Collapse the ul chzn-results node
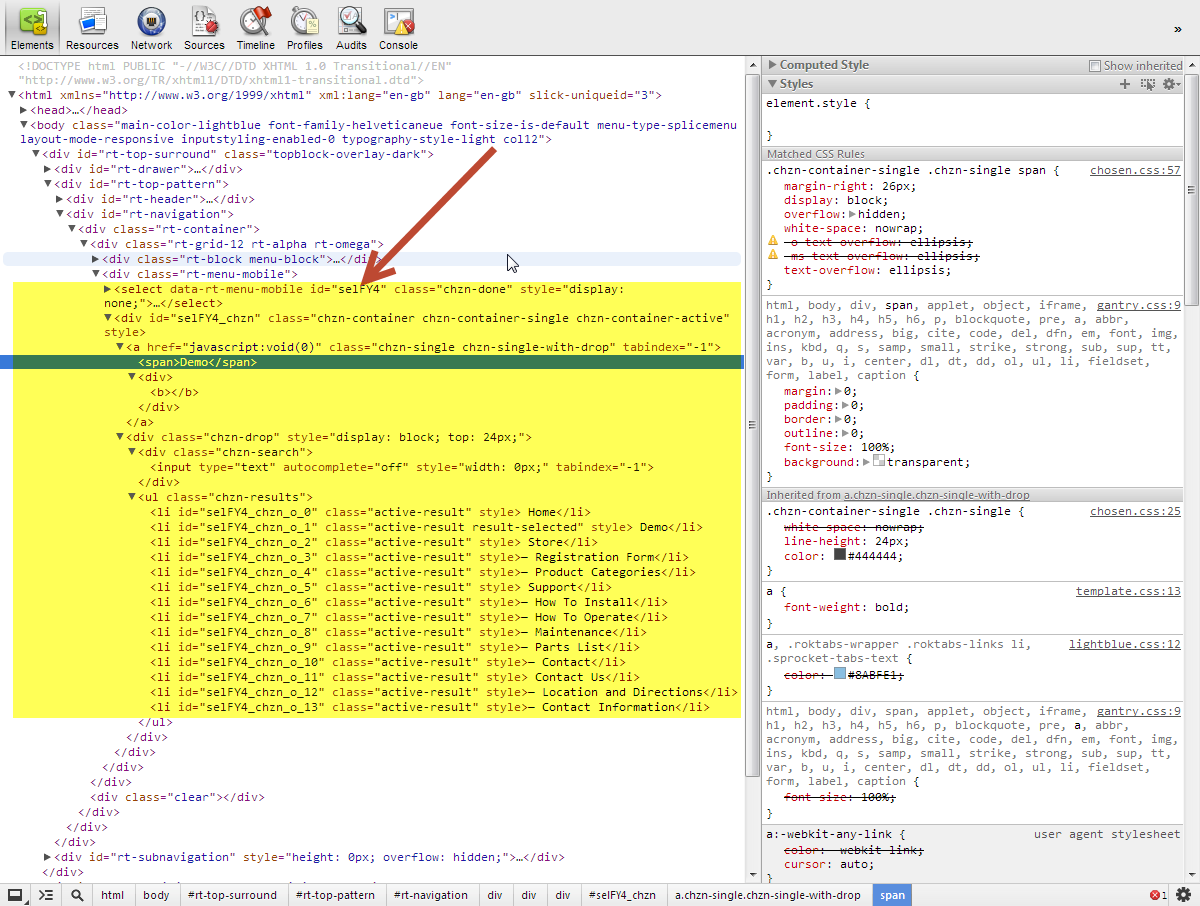The image size is (1200, 906). tap(133, 497)
